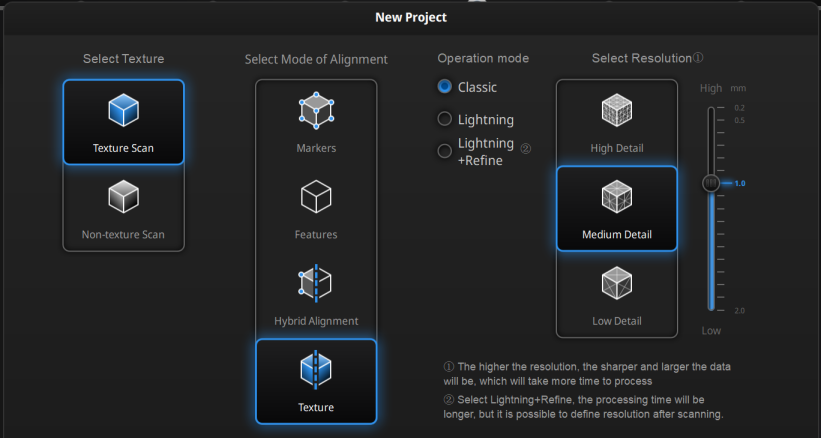Screen dimensions: 821x438
Task: Switch to Lightning operation mode
Action: (445, 119)
